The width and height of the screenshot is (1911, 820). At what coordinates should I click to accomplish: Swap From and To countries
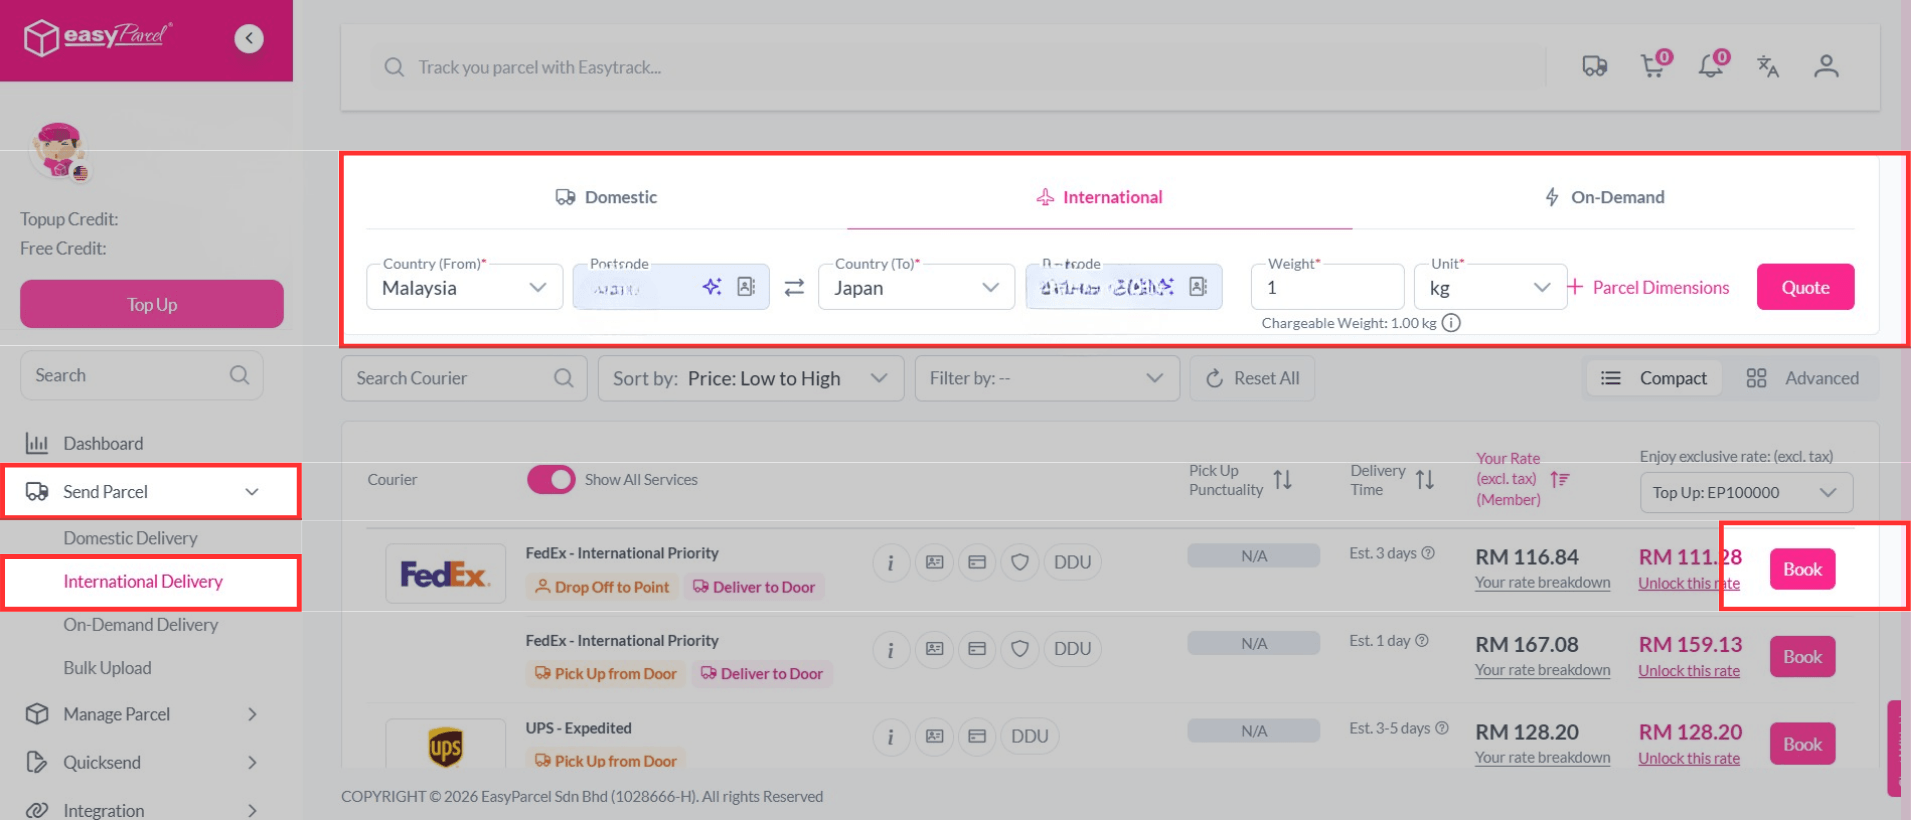click(794, 288)
